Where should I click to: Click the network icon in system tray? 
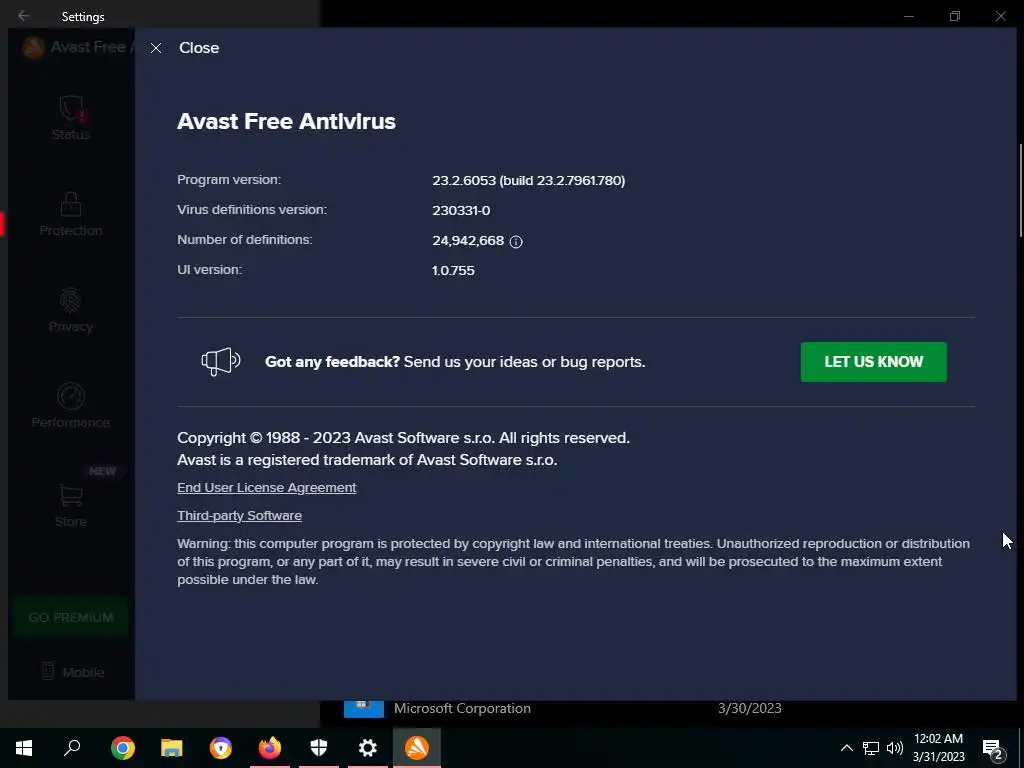coord(871,748)
